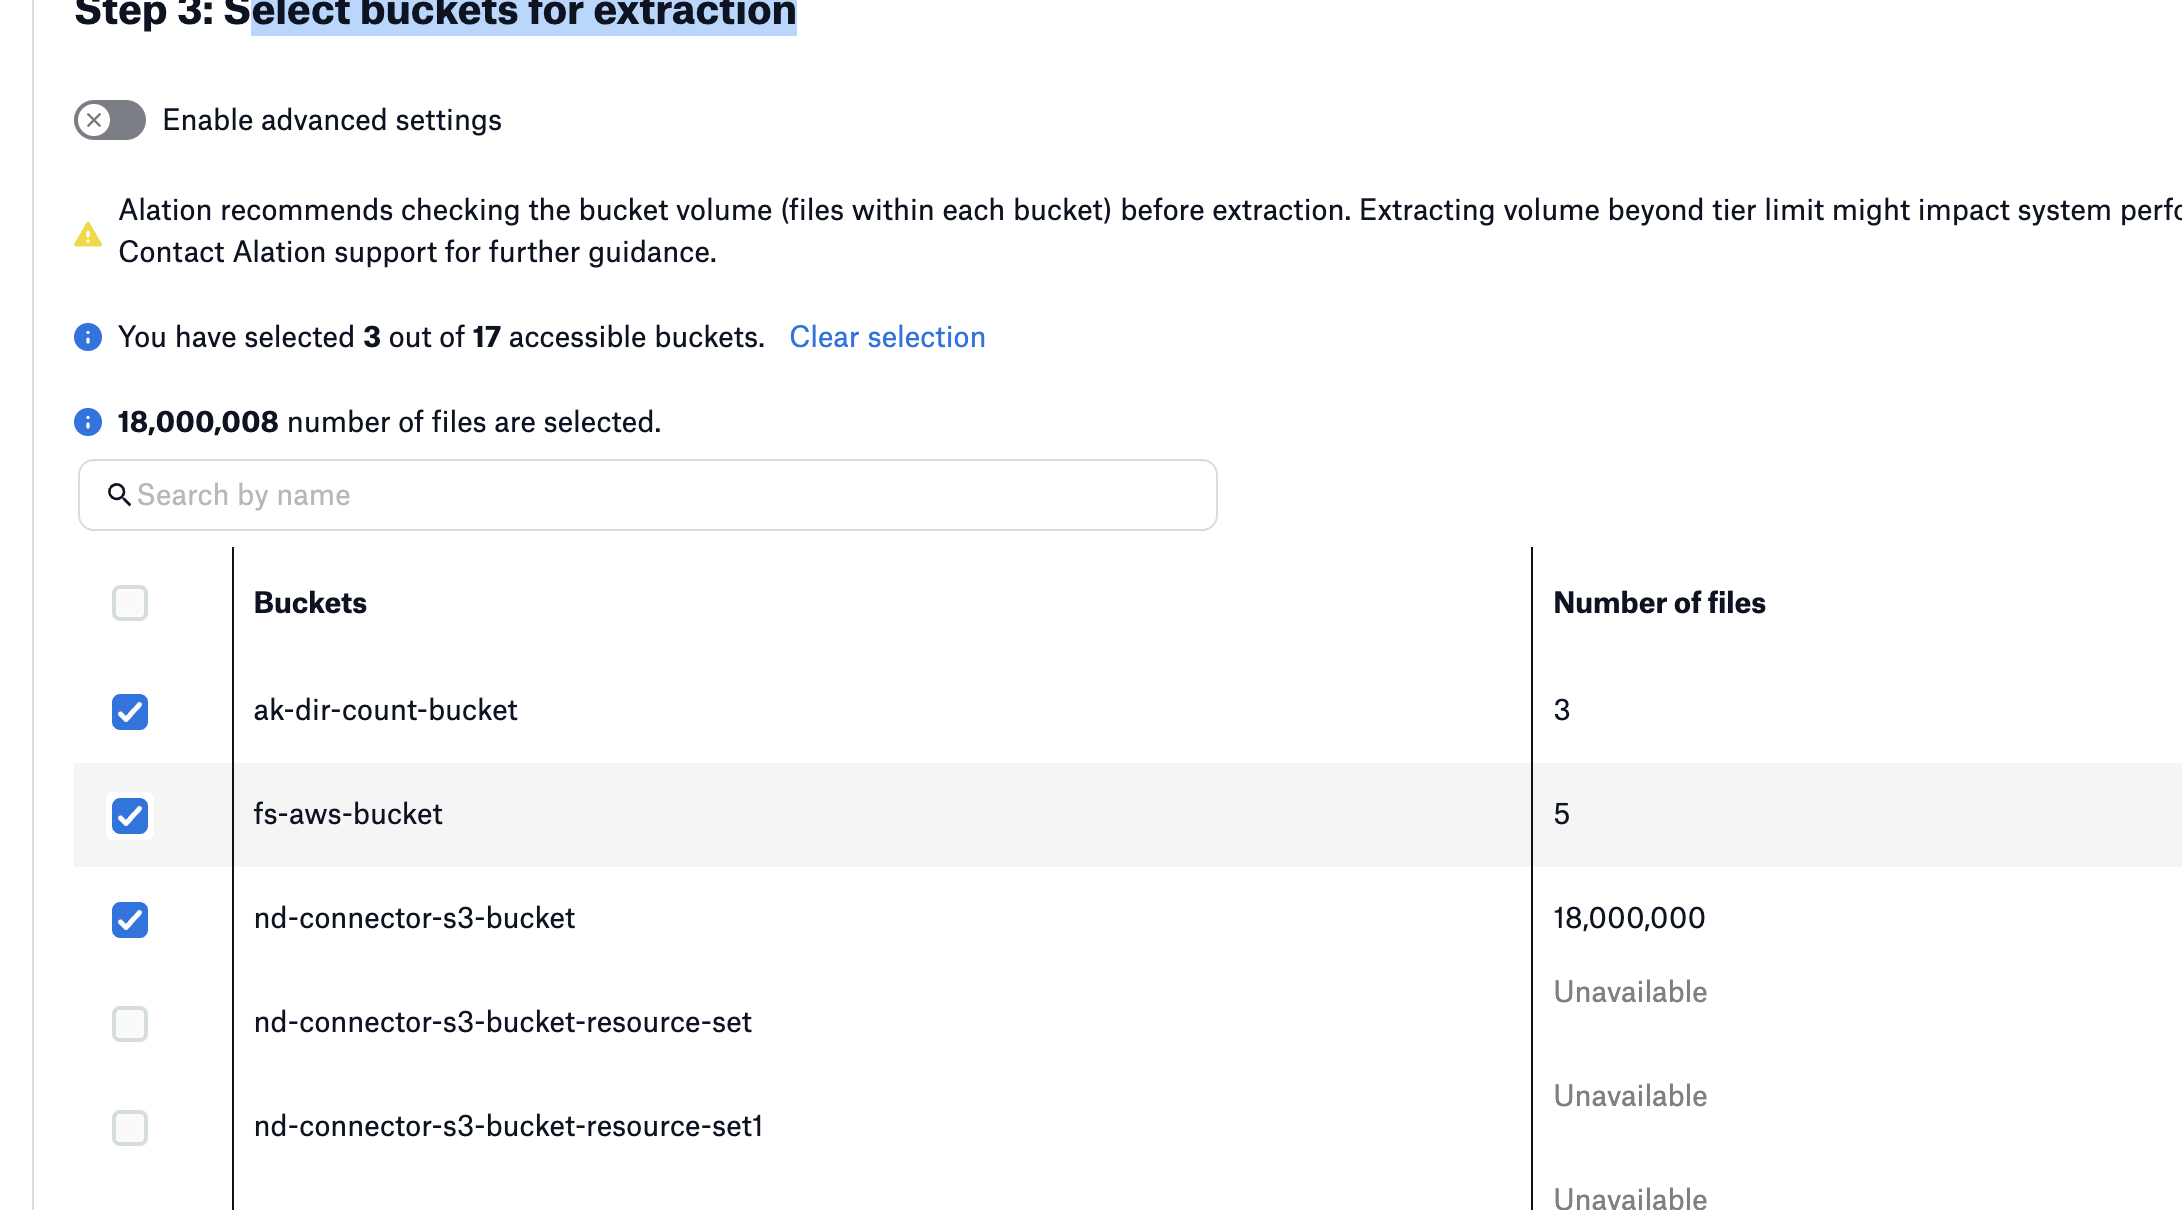Click the info icon beside files selected count

tap(88, 422)
